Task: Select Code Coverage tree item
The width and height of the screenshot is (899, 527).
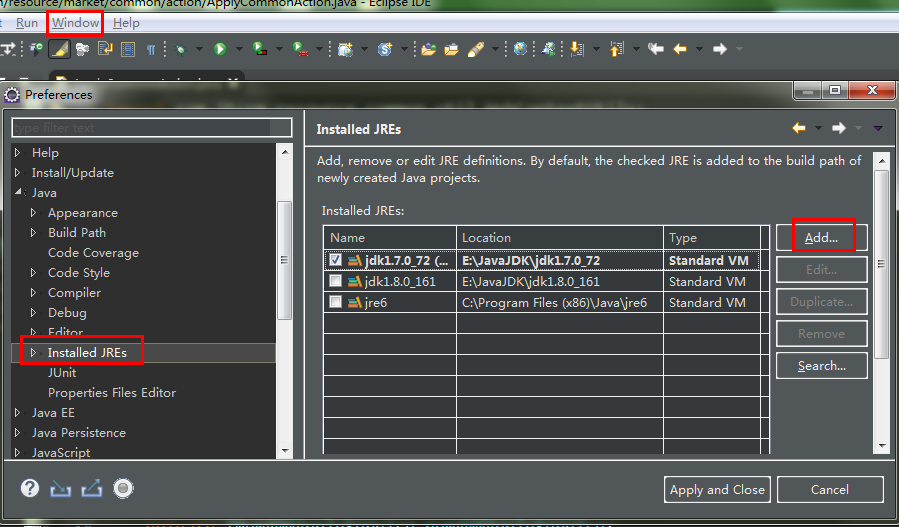Action: click(93, 253)
